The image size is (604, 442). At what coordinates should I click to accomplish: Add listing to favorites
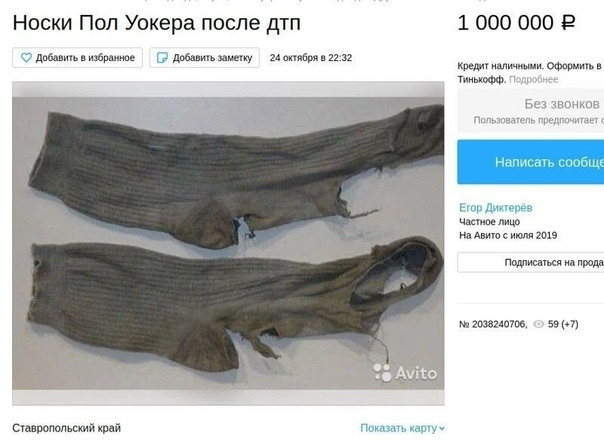pyautogui.click(x=77, y=58)
